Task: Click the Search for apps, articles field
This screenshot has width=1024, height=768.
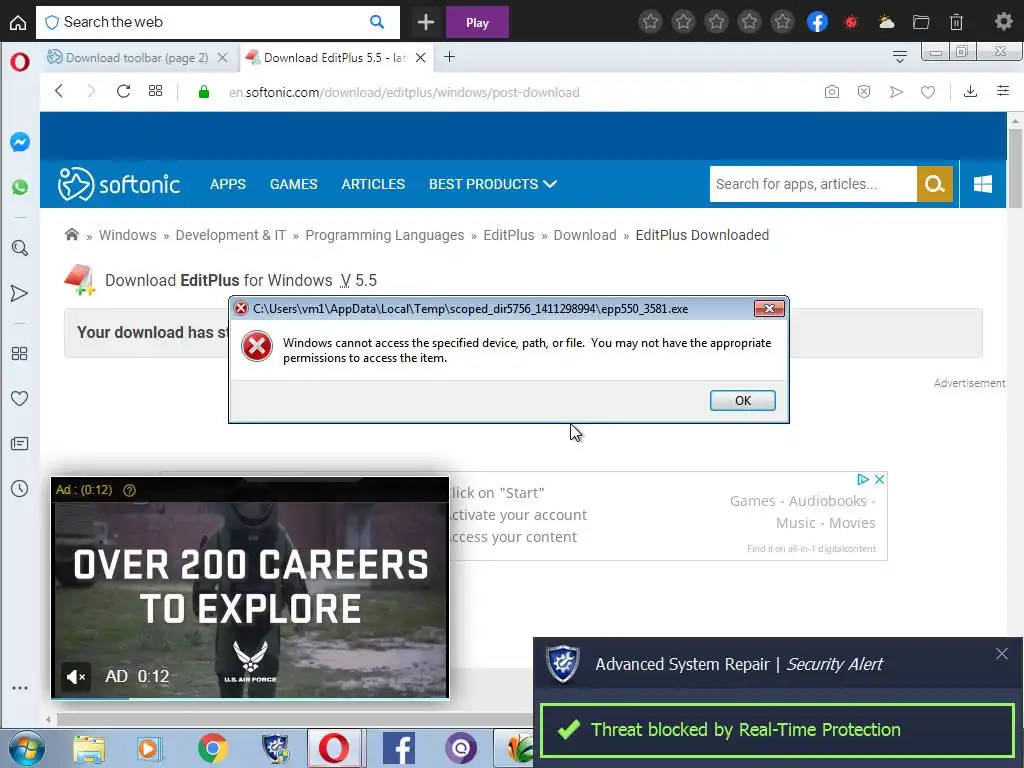Action: tap(813, 184)
